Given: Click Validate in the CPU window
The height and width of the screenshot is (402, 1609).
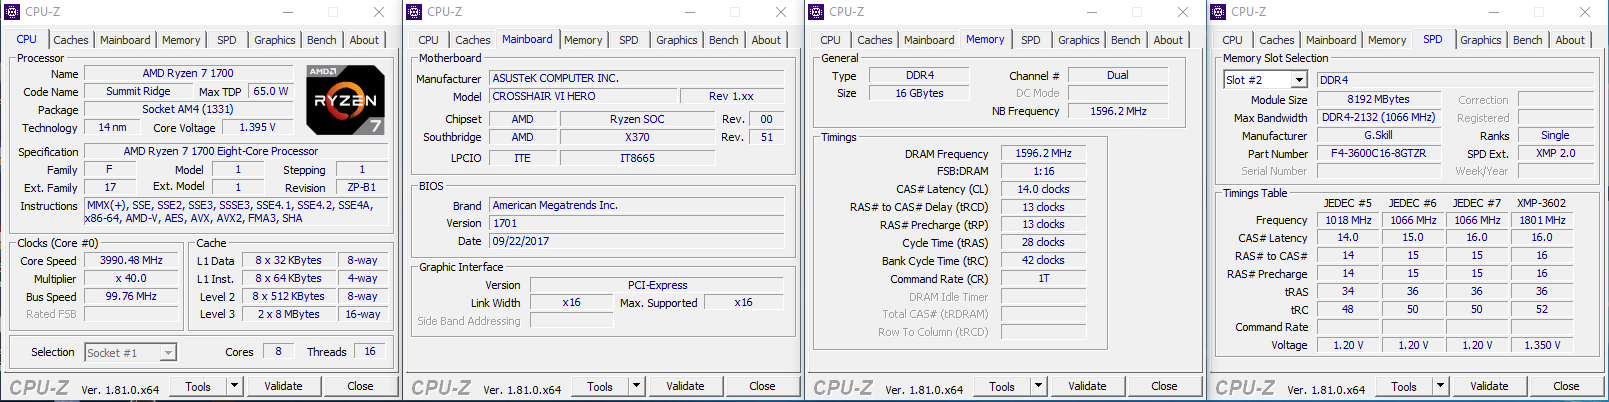Looking at the screenshot, I should 283,386.
